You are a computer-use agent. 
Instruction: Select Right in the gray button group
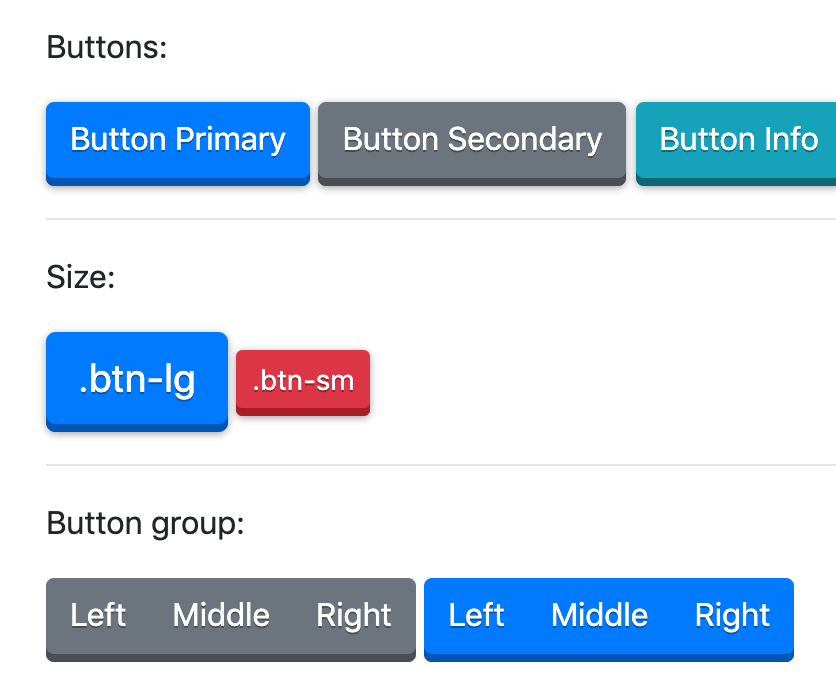[354, 619]
